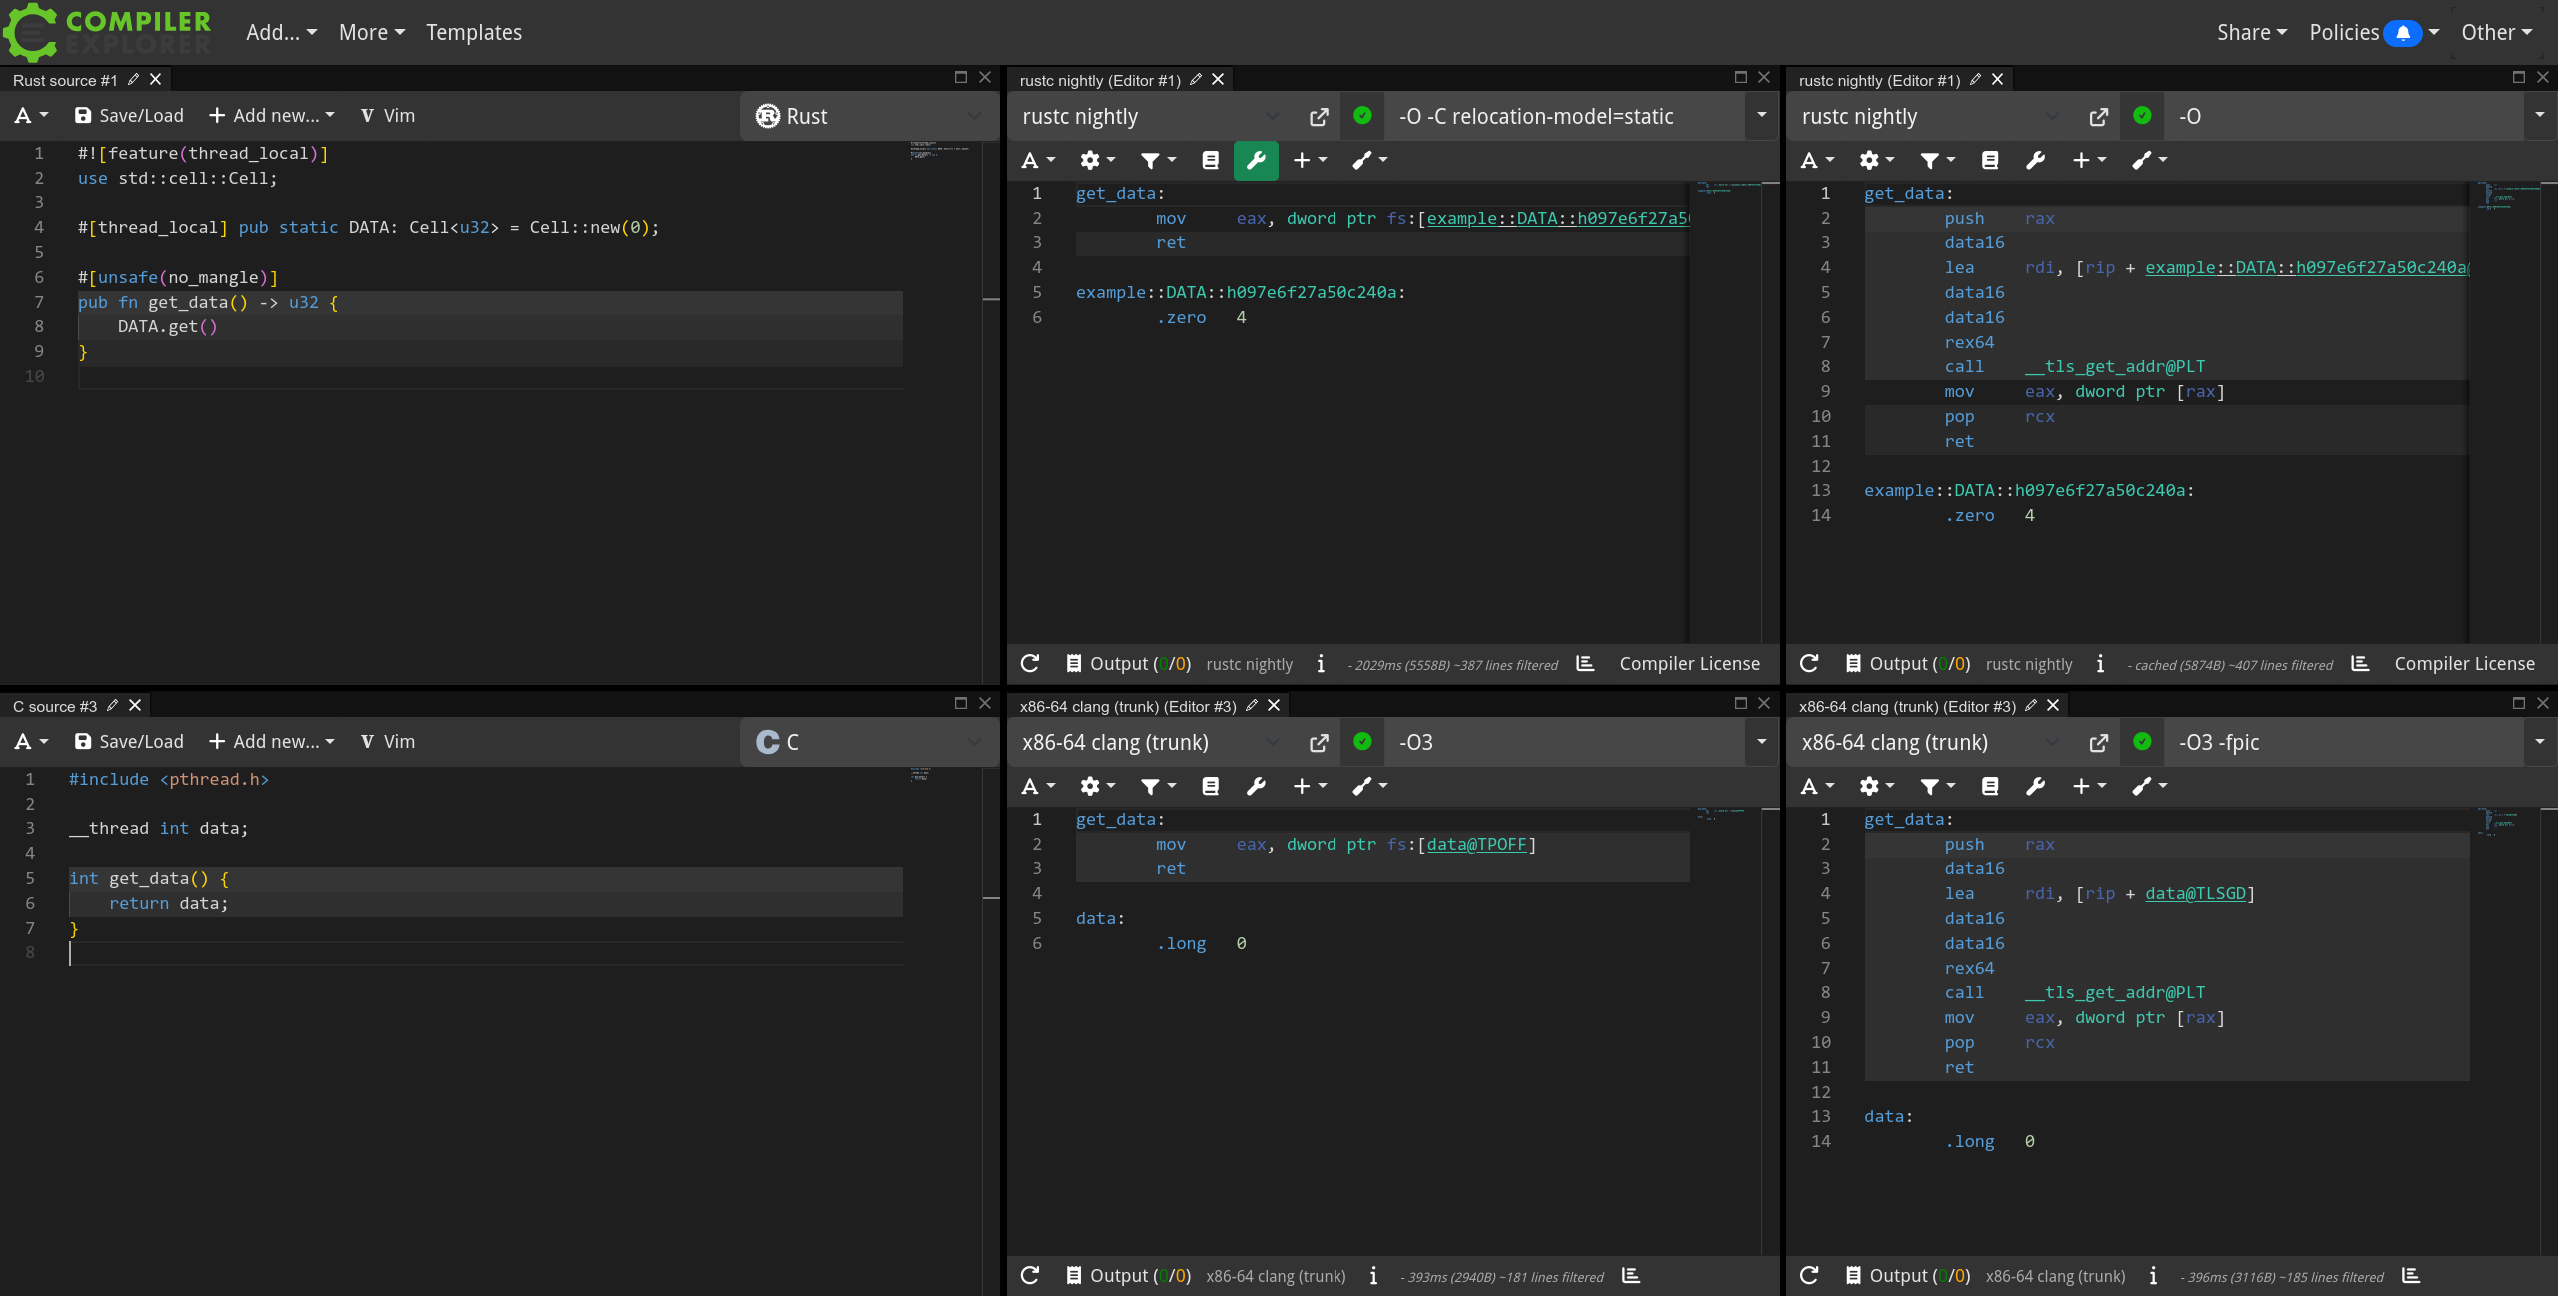Click the compiler info icon in the rustc static status bar
Image resolution: width=2559 pixels, height=1296 pixels.
(x=1321, y=664)
